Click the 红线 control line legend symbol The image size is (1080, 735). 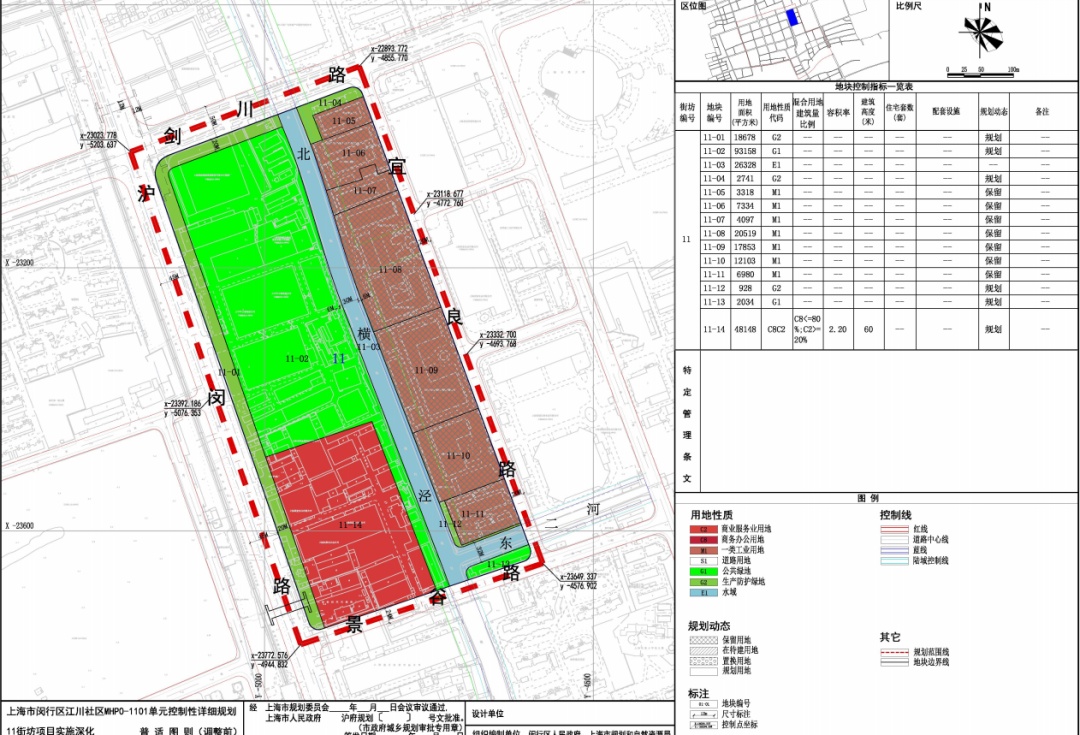coord(895,528)
